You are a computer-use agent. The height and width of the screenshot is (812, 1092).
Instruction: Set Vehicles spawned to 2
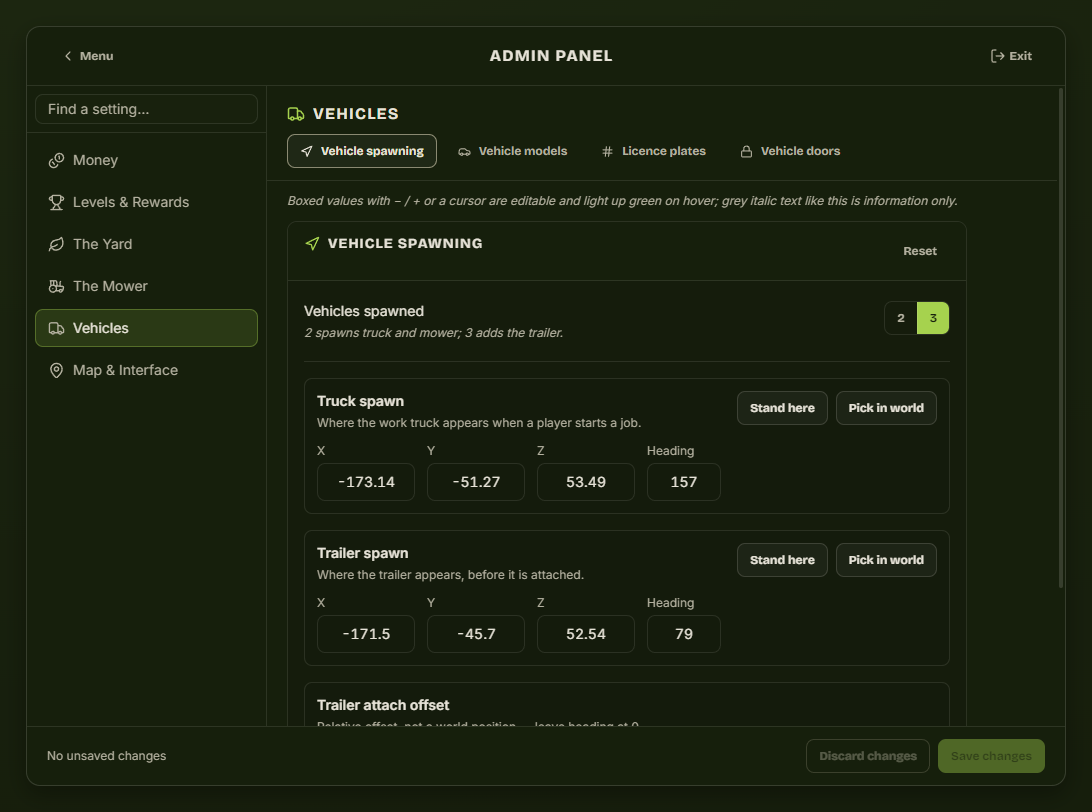click(900, 318)
